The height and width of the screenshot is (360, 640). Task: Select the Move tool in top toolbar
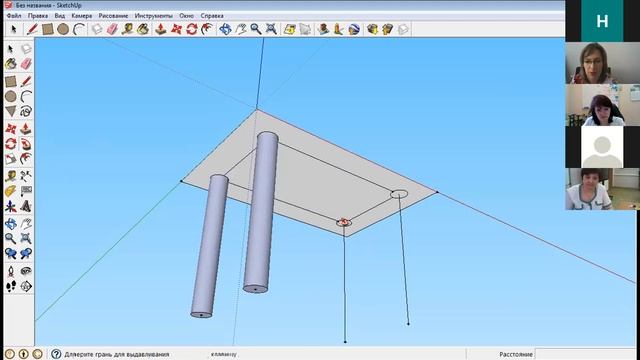coord(176,29)
